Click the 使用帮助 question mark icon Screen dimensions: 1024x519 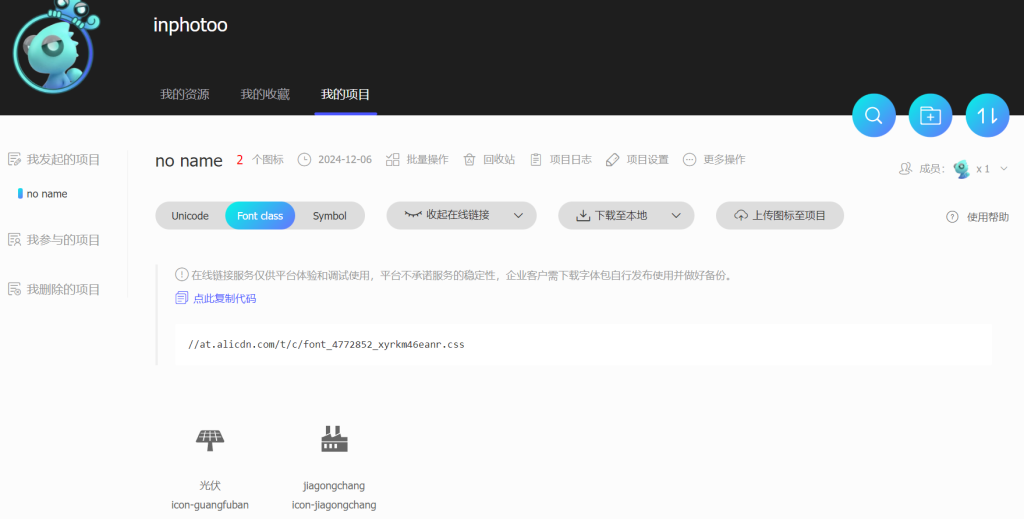(952, 217)
